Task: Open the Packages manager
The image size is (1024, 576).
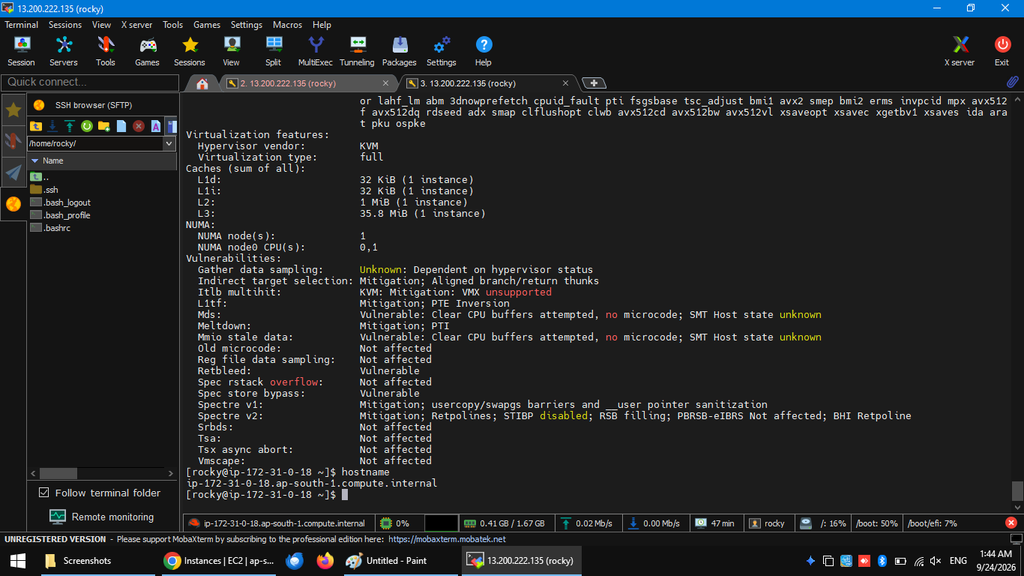Action: pos(399,51)
